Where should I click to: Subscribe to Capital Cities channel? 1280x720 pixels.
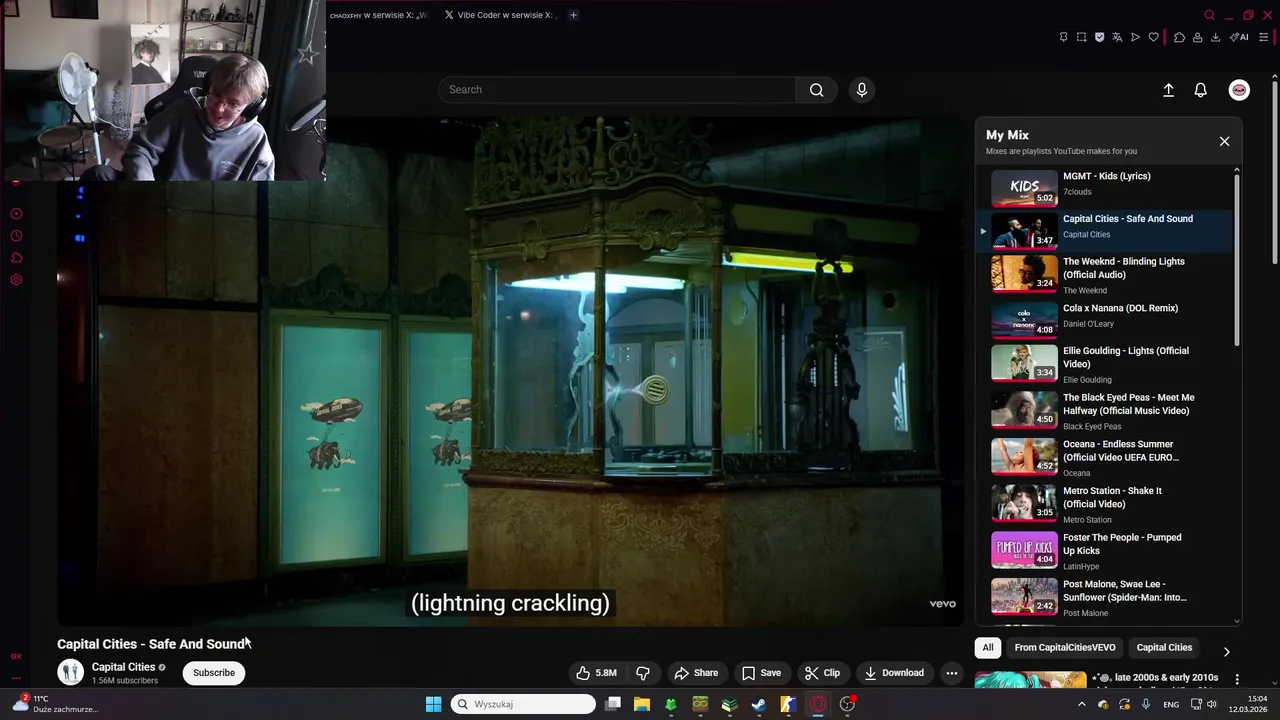tap(214, 673)
